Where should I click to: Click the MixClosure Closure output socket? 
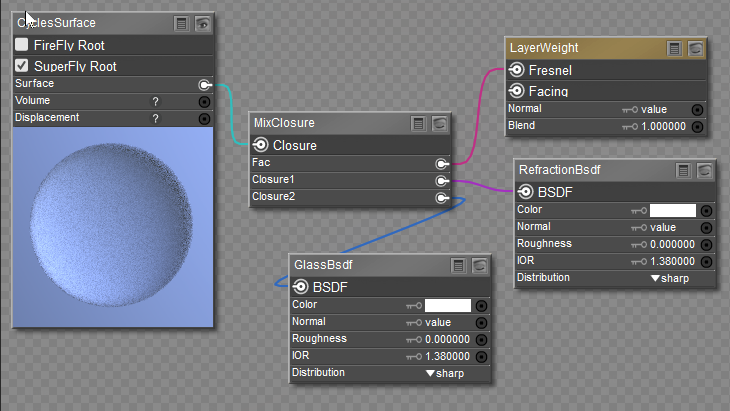pos(261,145)
